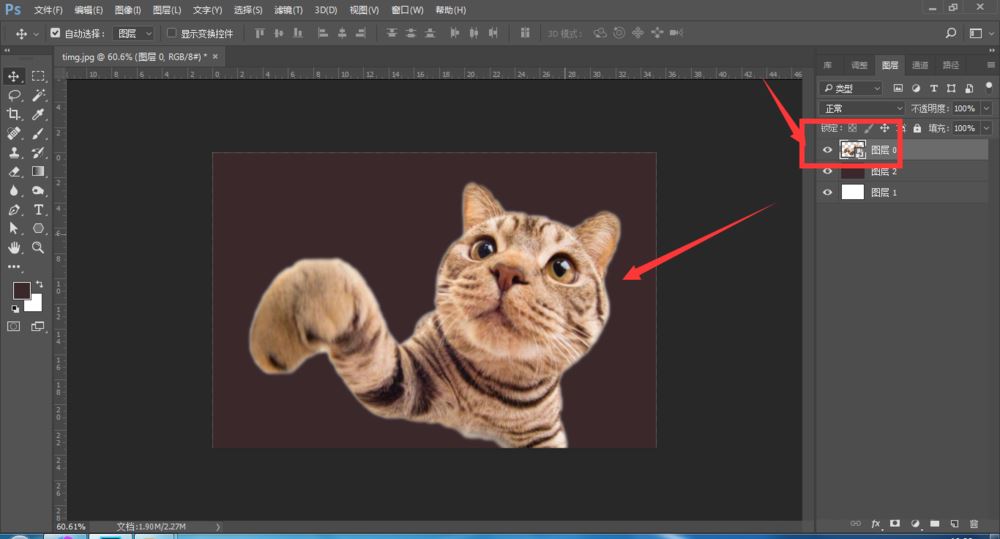Select the Magic Wand tool

[38, 95]
